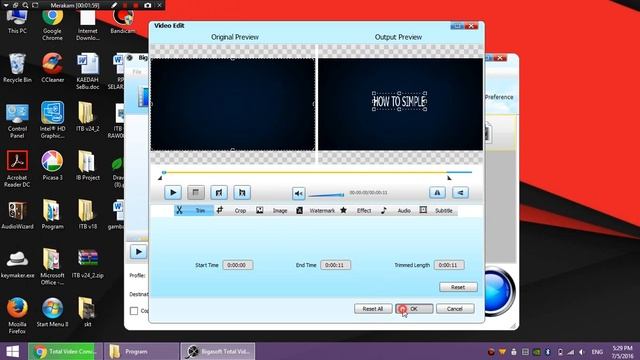Click the Reset All button
Image resolution: width=640 pixels, height=360 pixels.
tap(373, 309)
